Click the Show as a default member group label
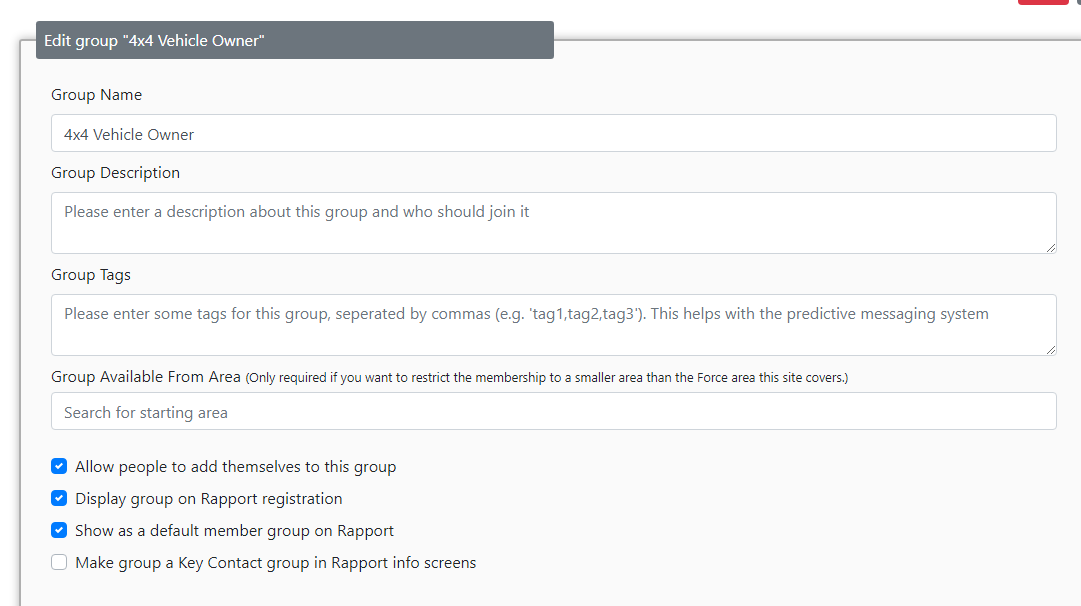Viewport: 1081px width, 606px height. [234, 530]
